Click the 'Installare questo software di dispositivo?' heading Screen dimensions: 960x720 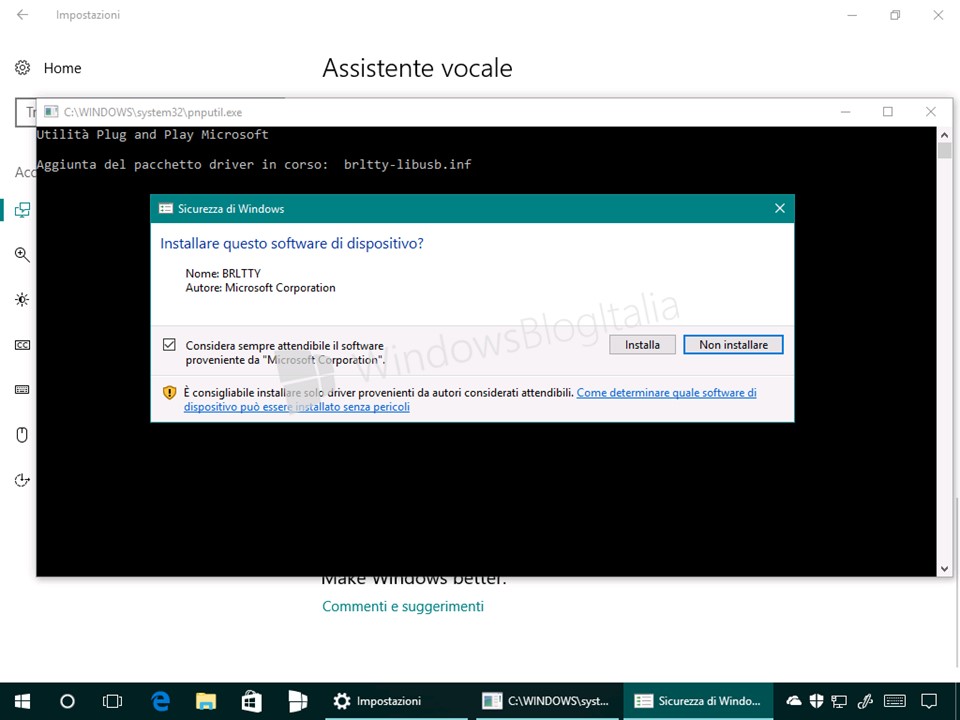pyautogui.click(x=291, y=244)
